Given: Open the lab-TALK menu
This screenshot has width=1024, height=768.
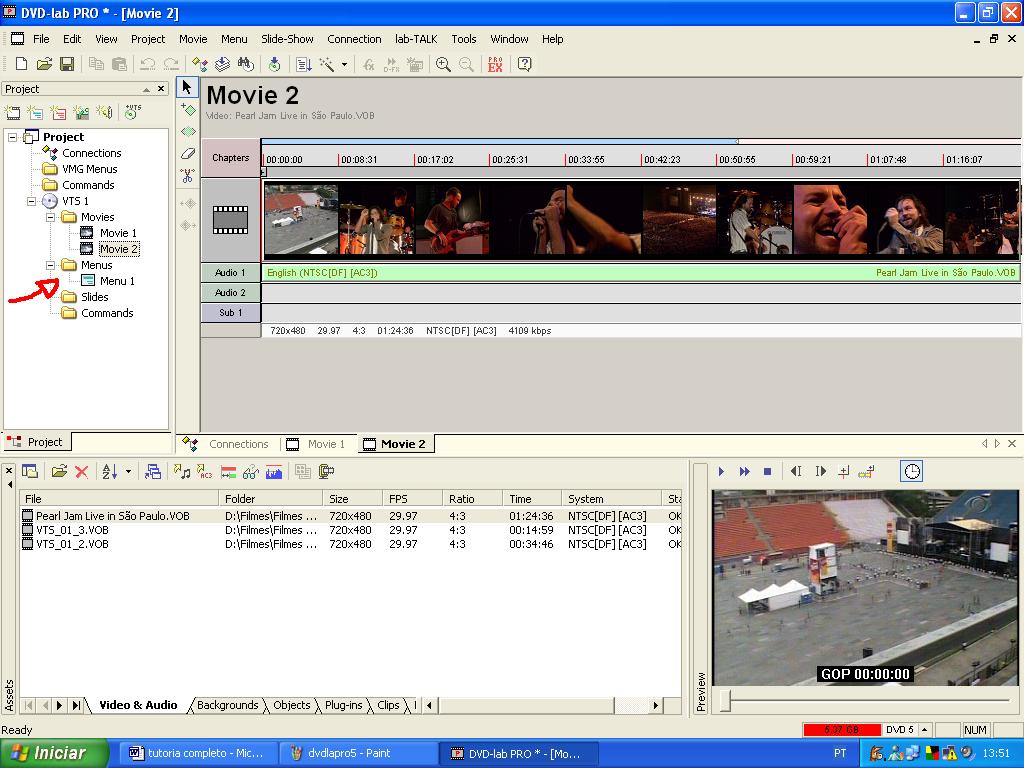Looking at the screenshot, I should (416, 39).
